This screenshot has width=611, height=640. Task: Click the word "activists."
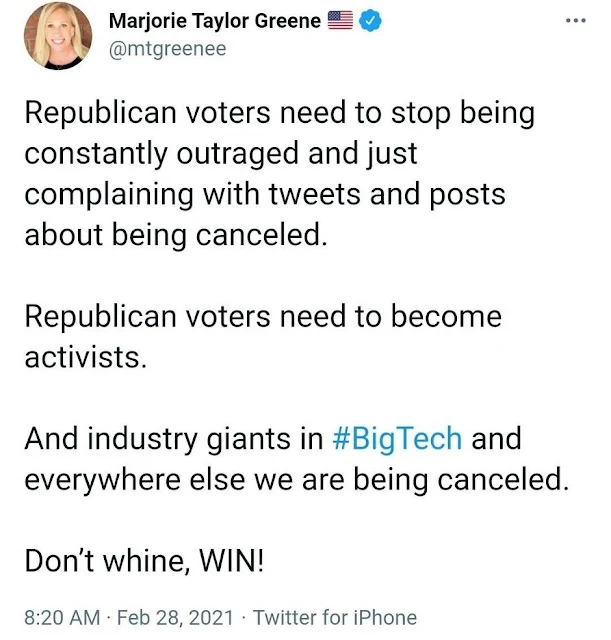pos(86,358)
